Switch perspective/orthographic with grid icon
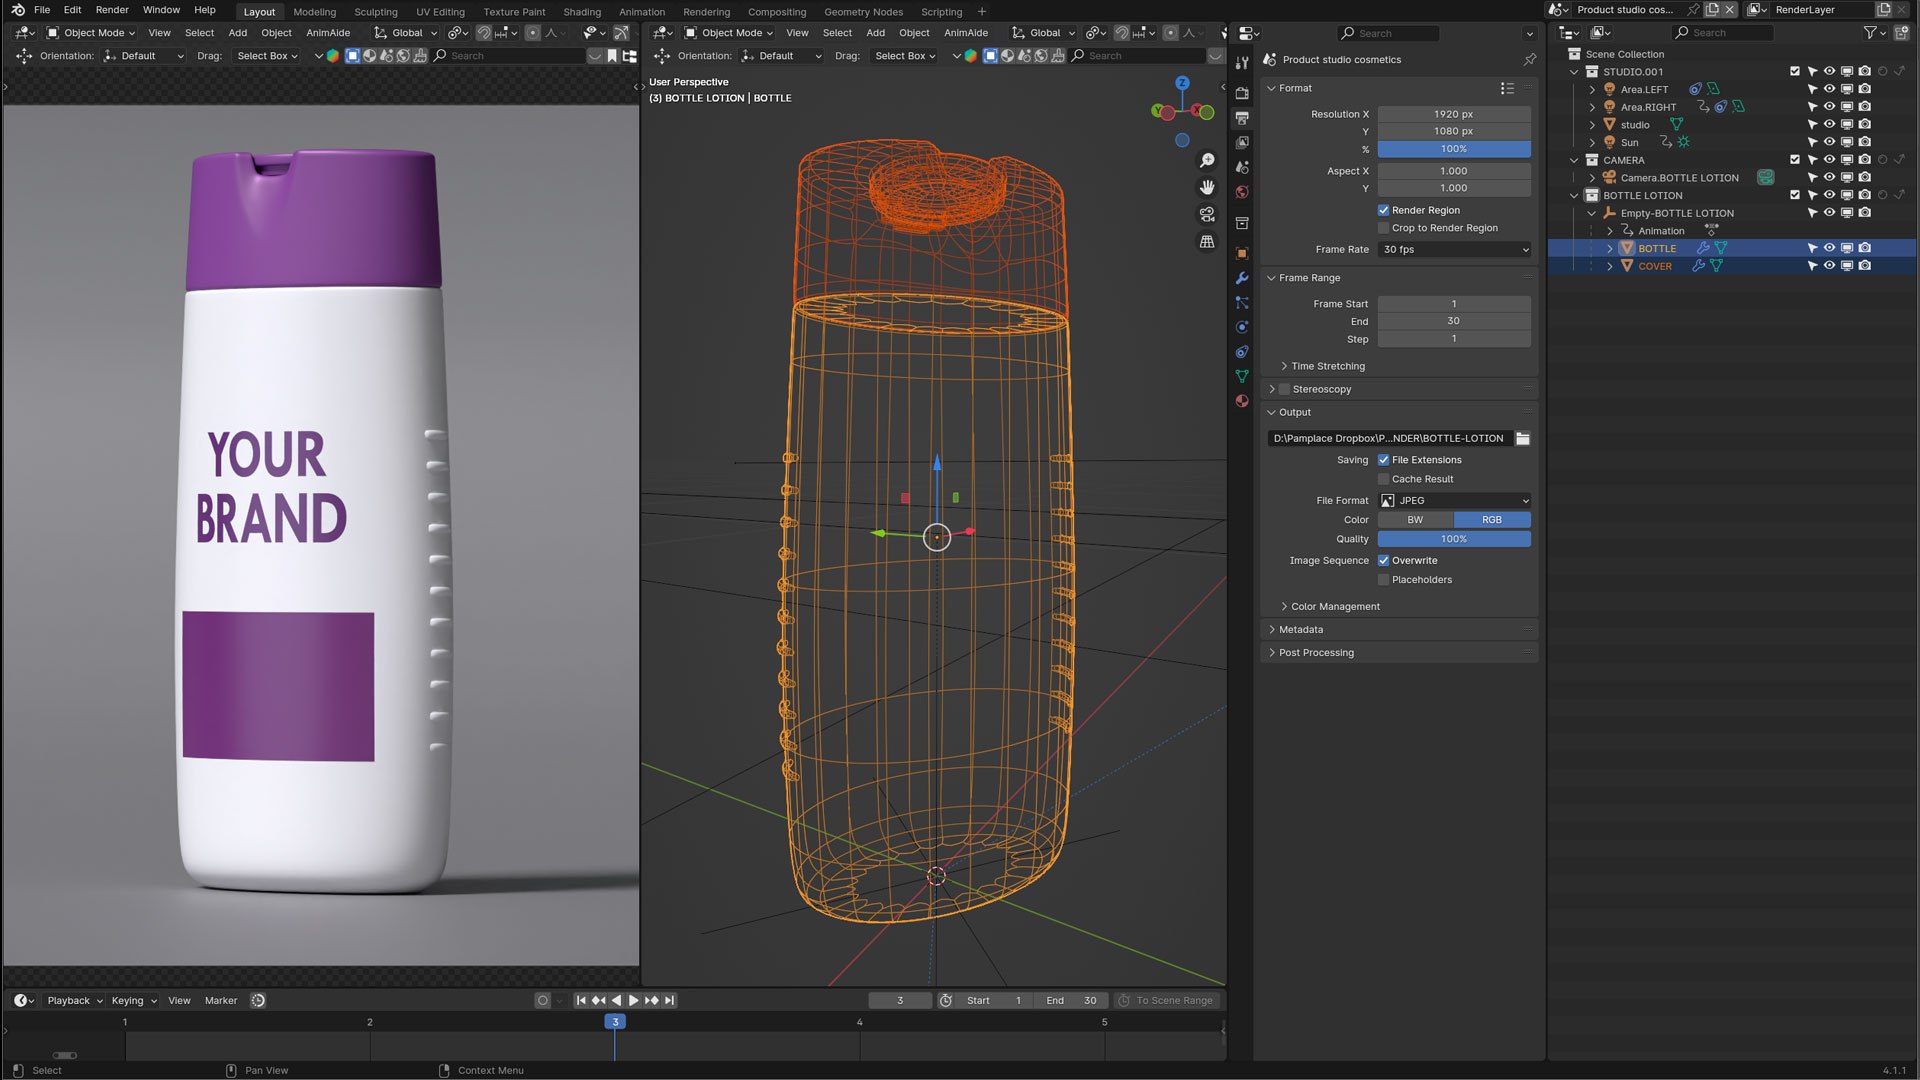The image size is (1920, 1080). [1207, 242]
